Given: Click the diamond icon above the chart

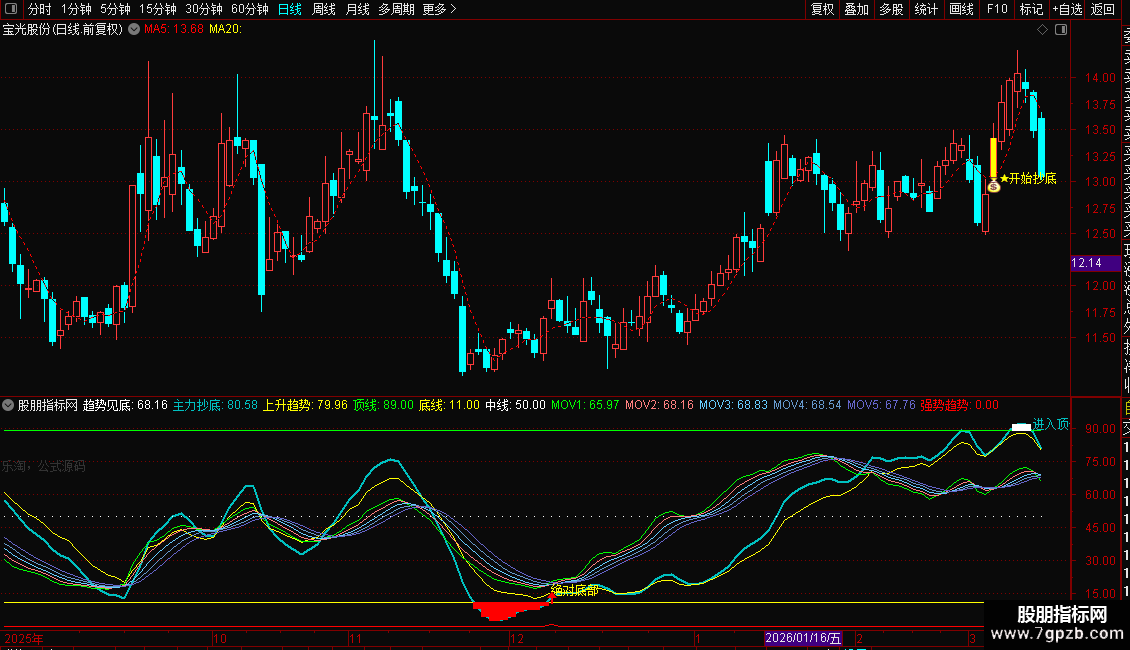Looking at the screenshot, I should pos(1042,30).
